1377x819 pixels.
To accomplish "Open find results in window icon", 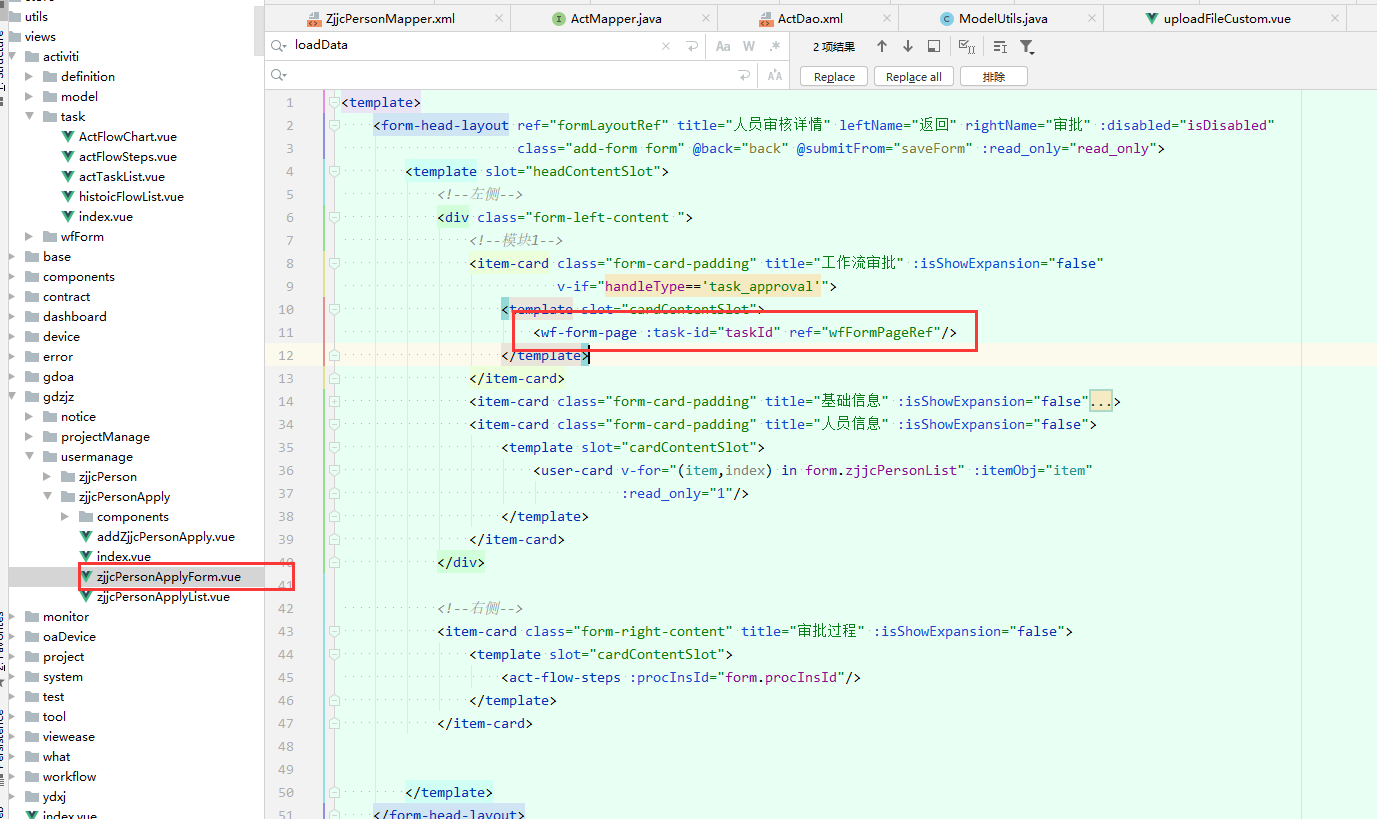I will coord(933,46).
